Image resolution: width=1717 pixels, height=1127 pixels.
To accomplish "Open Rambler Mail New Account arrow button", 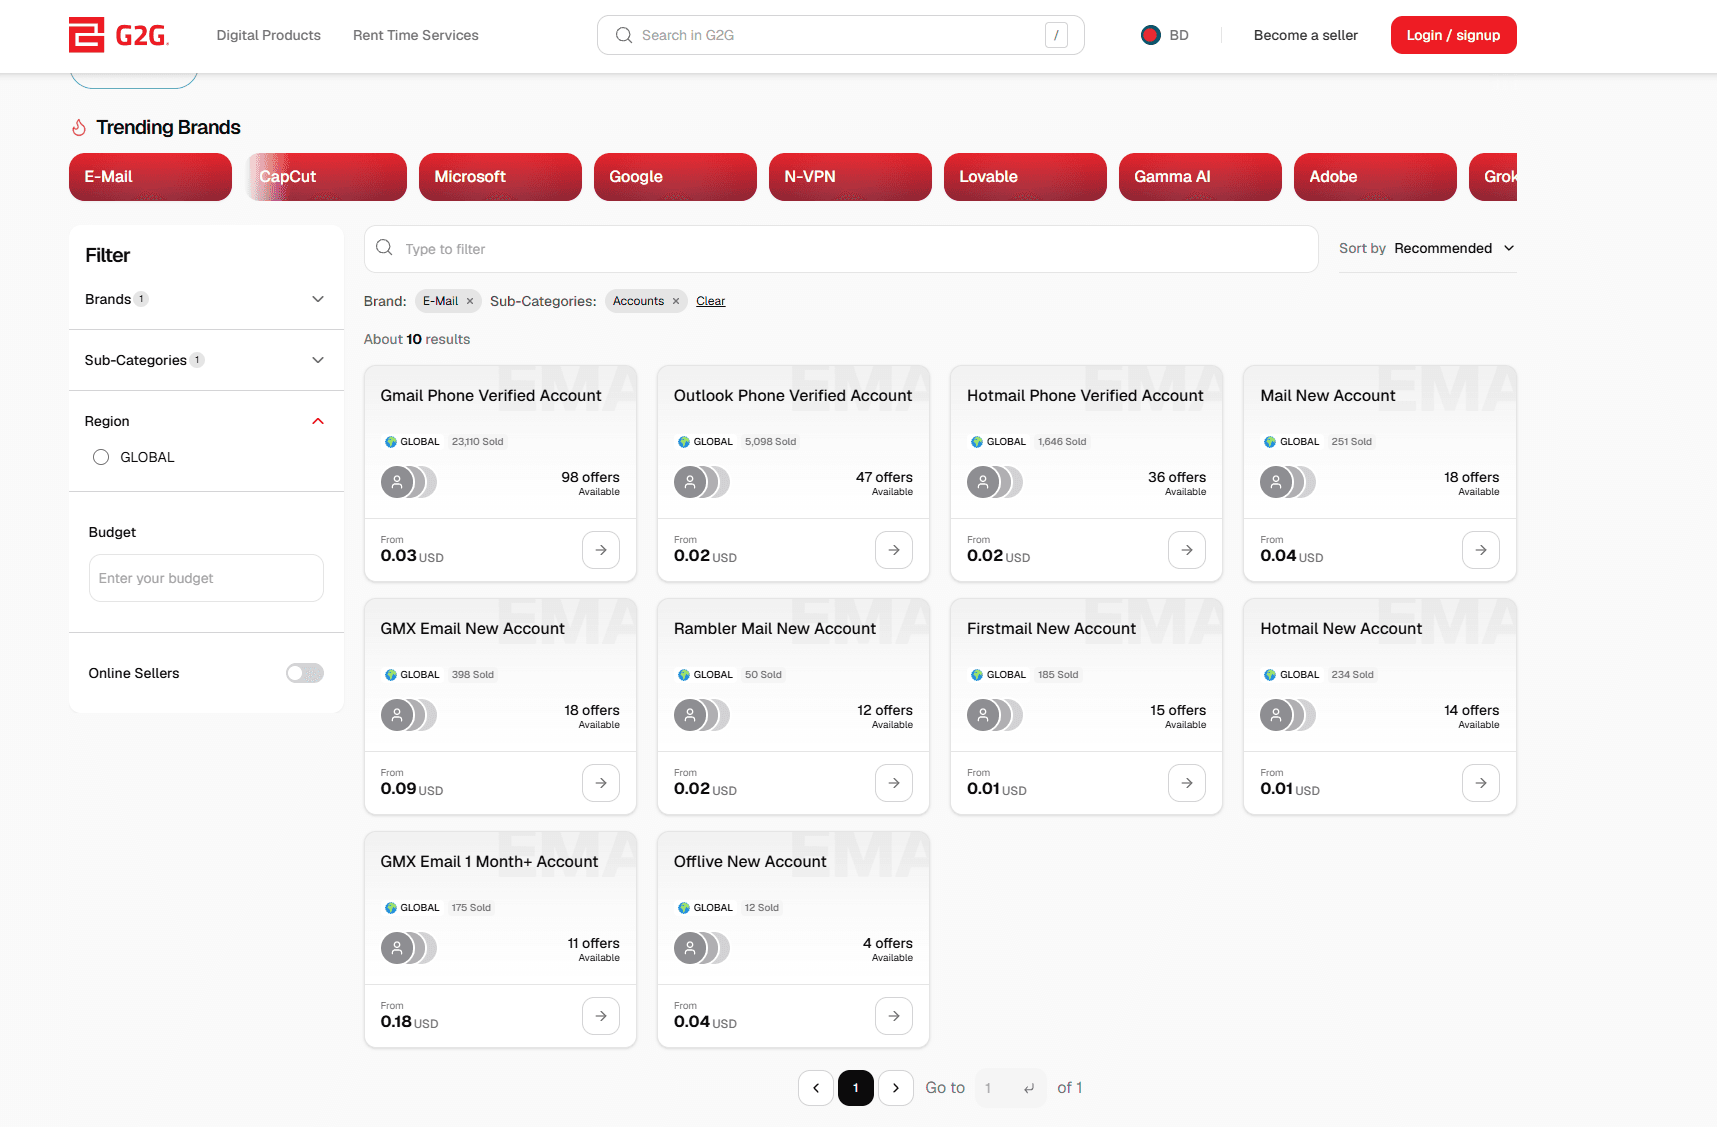I will point(894,783).
